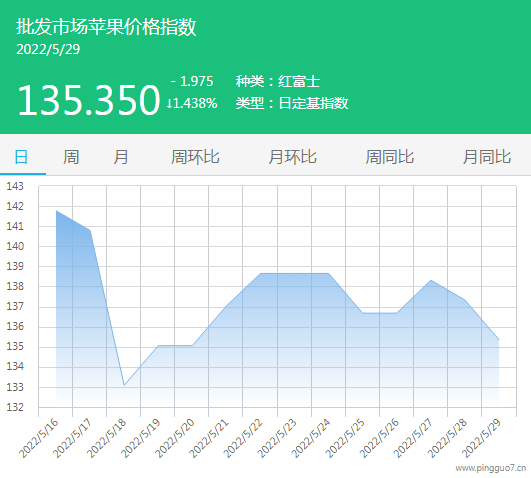Click the 2022/5/18 lowest chart point
This screenshot has height=478, width=531.
coord(124,385)
